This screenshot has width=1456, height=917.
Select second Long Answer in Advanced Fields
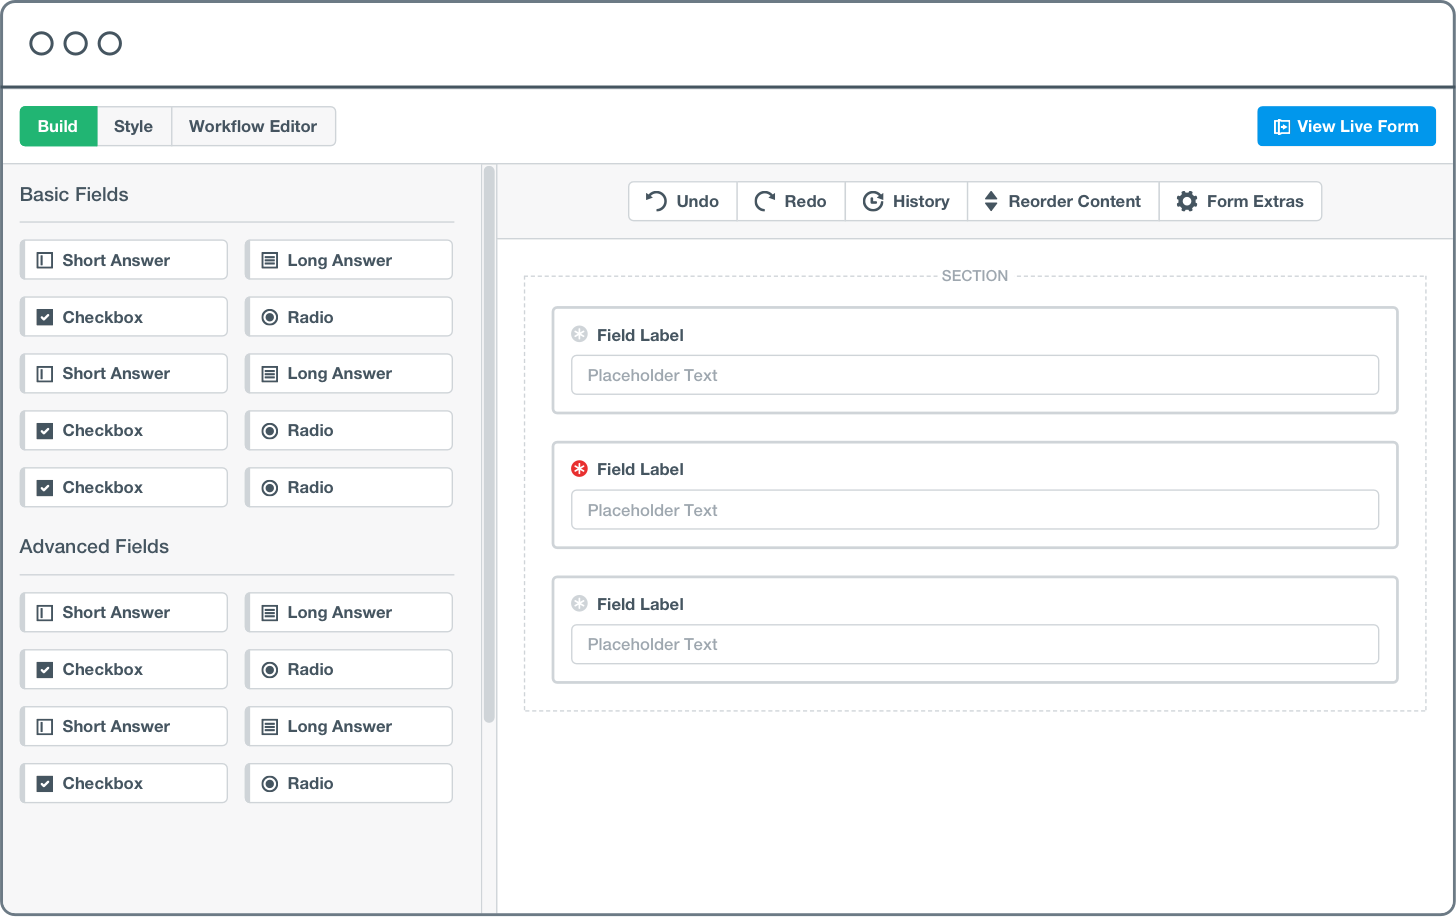pyautogui.click(x=349, y=726)
